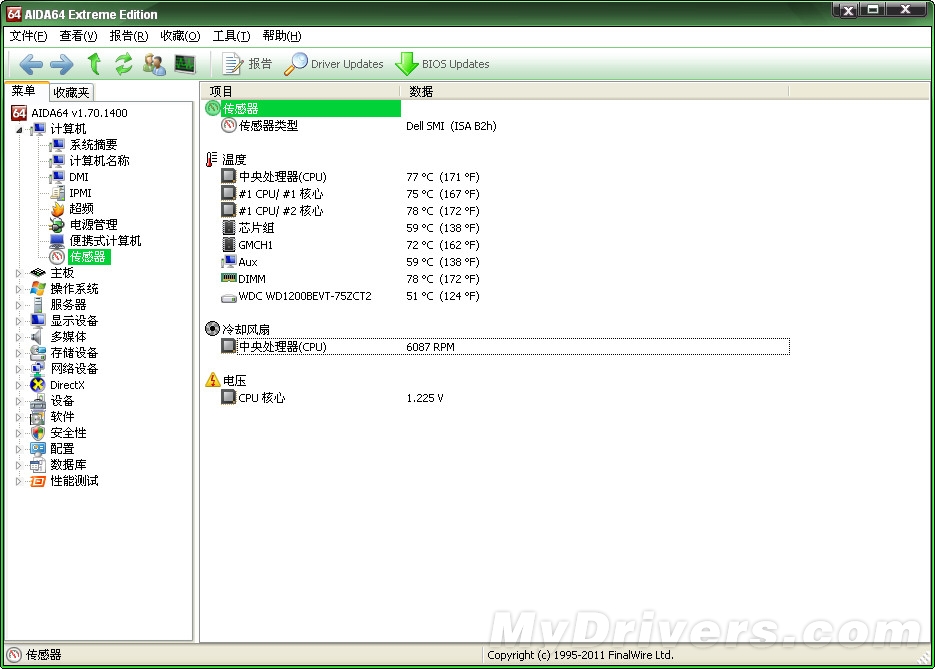Select the 主板 motherboard icon
Screen dimensions: 935x669
pos(38,273)
